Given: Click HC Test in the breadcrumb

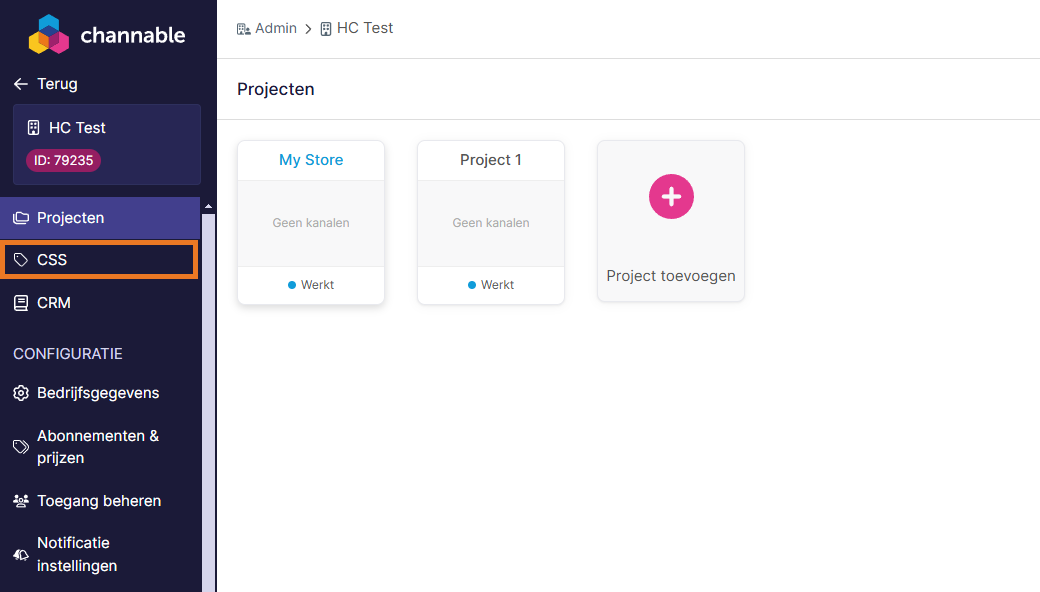Looking at the screenshot, I should [x=364, y=28].
